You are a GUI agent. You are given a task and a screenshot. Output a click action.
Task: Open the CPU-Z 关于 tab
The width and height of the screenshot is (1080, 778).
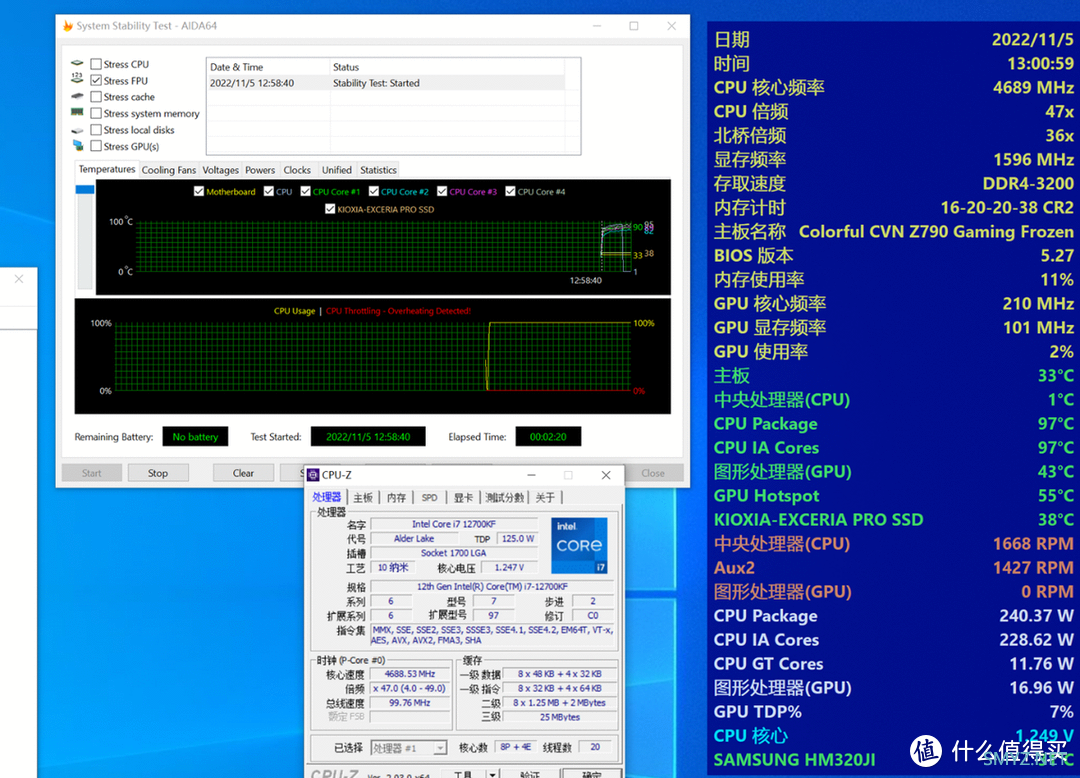(545, 497)
